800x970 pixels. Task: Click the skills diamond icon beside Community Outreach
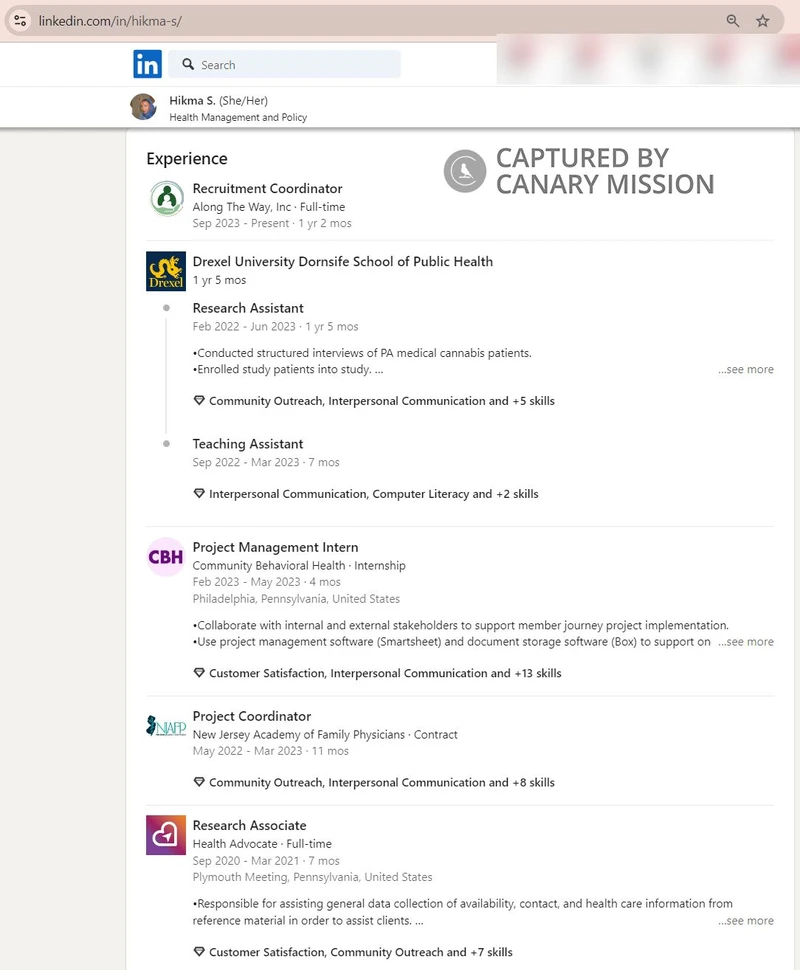(x=199, y=401)
